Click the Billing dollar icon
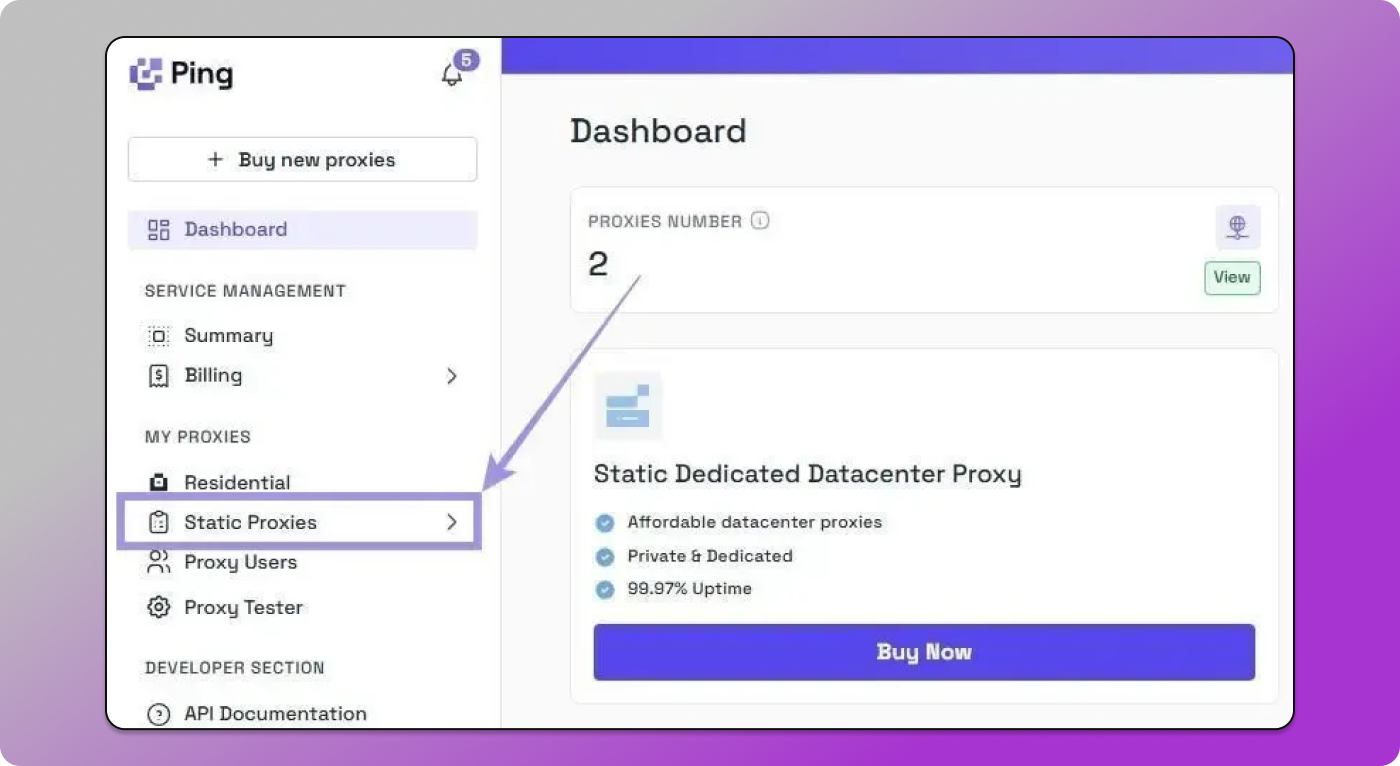This screenshot has width=1400, height=766. pyautogui.click(x=158, y=376)
